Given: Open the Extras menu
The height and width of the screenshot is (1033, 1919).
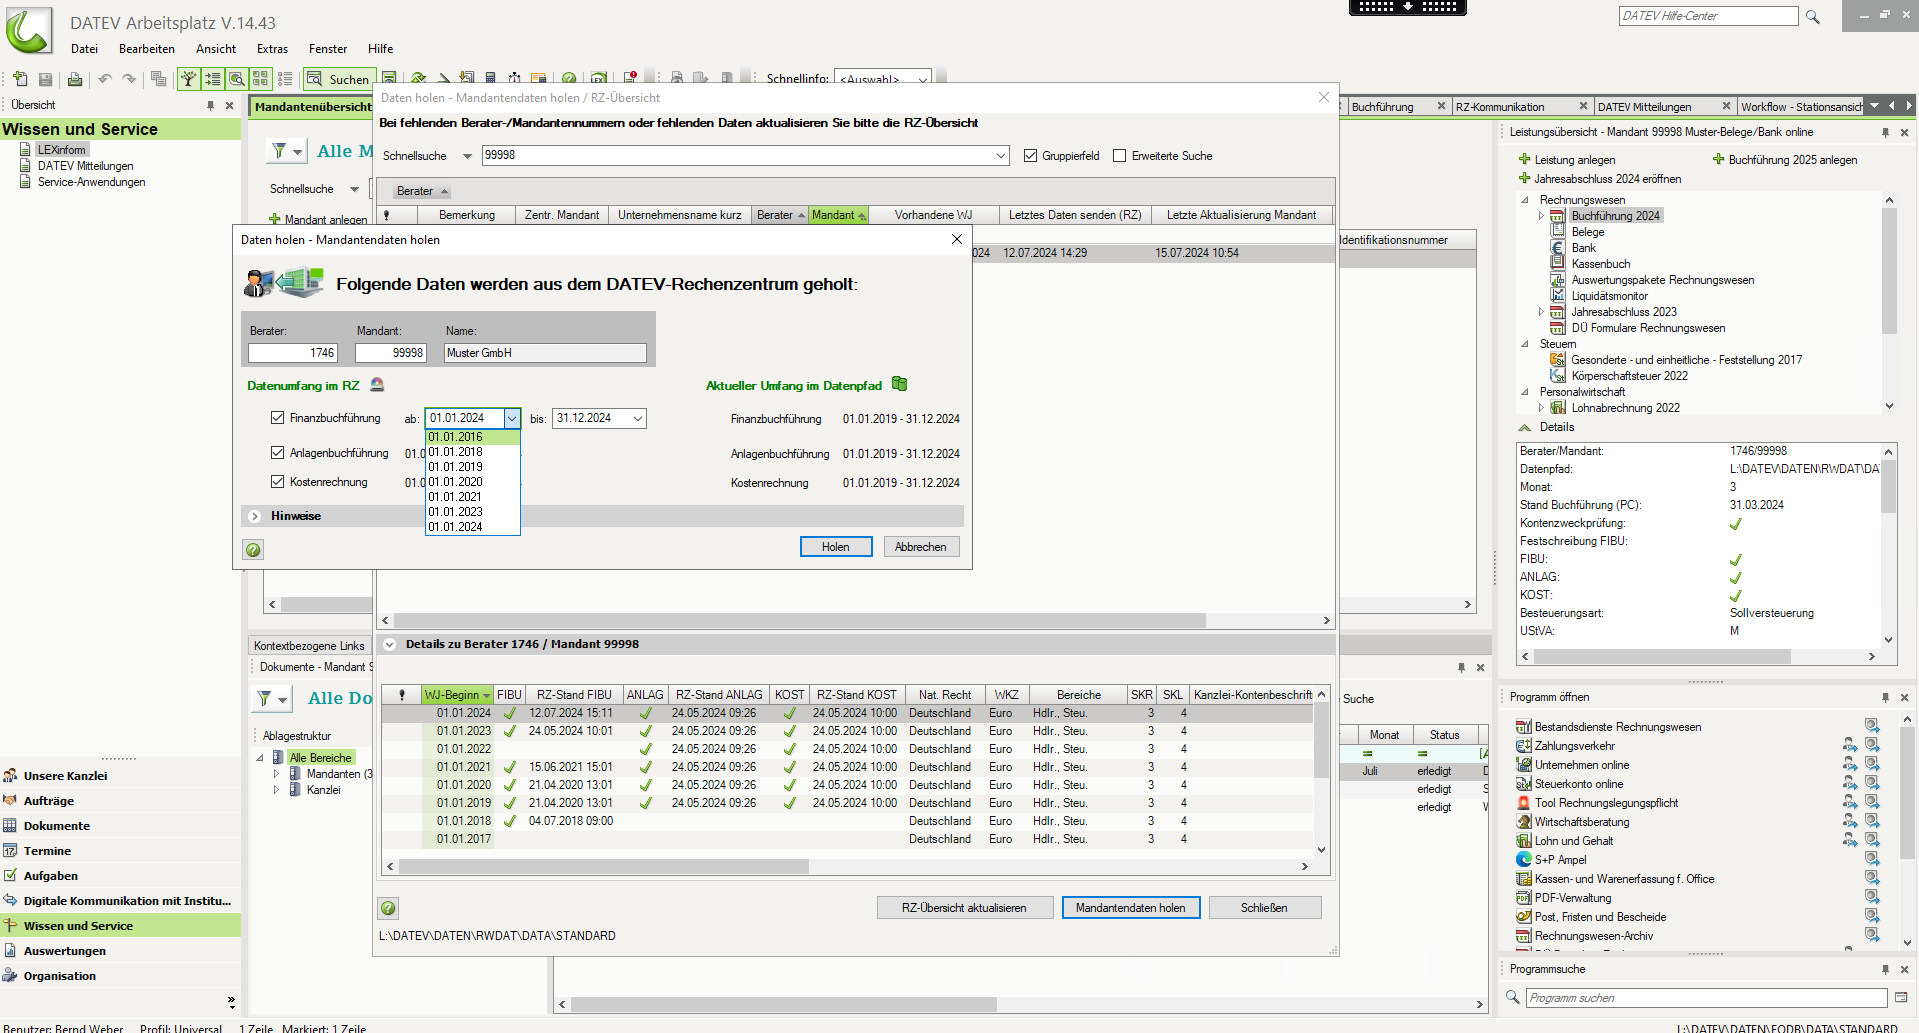Looking at the screenshot, I should (x=272, y=49).
